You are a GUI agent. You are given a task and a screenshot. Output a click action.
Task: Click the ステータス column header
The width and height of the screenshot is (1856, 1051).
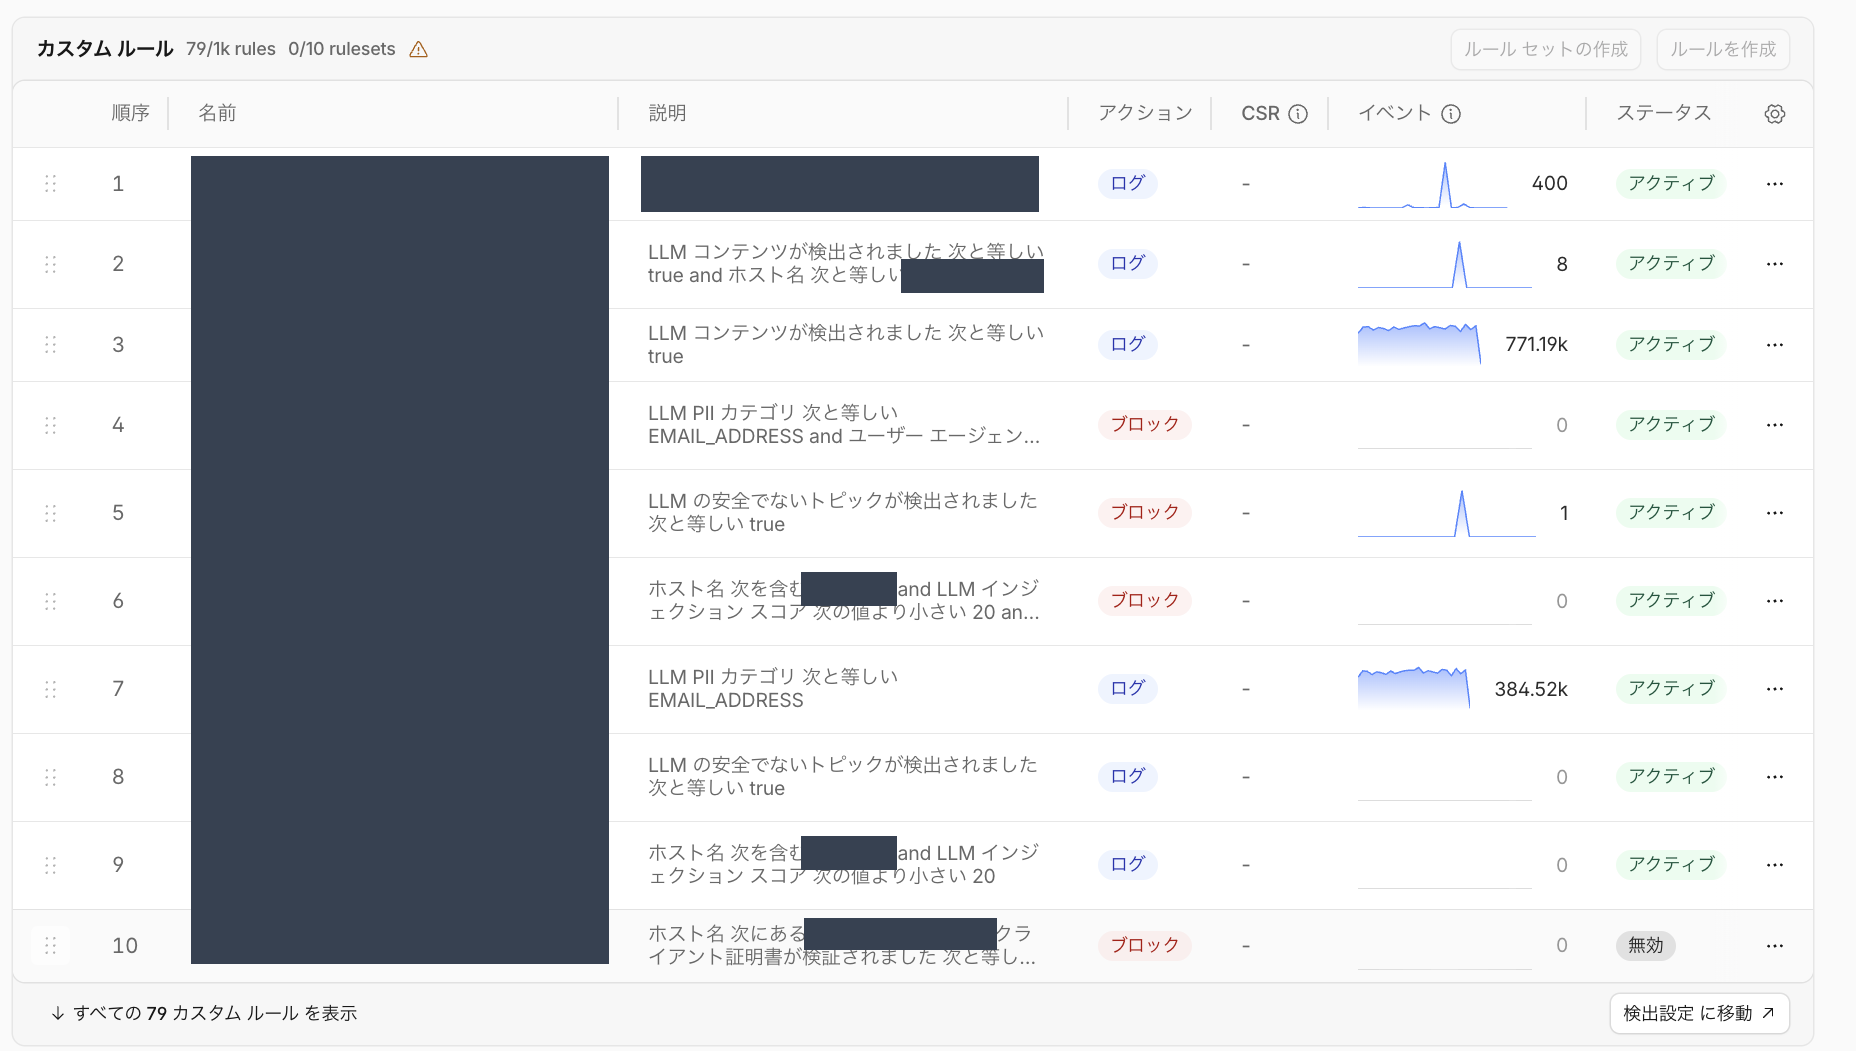pyautogui.click(x=1664, y=113)
